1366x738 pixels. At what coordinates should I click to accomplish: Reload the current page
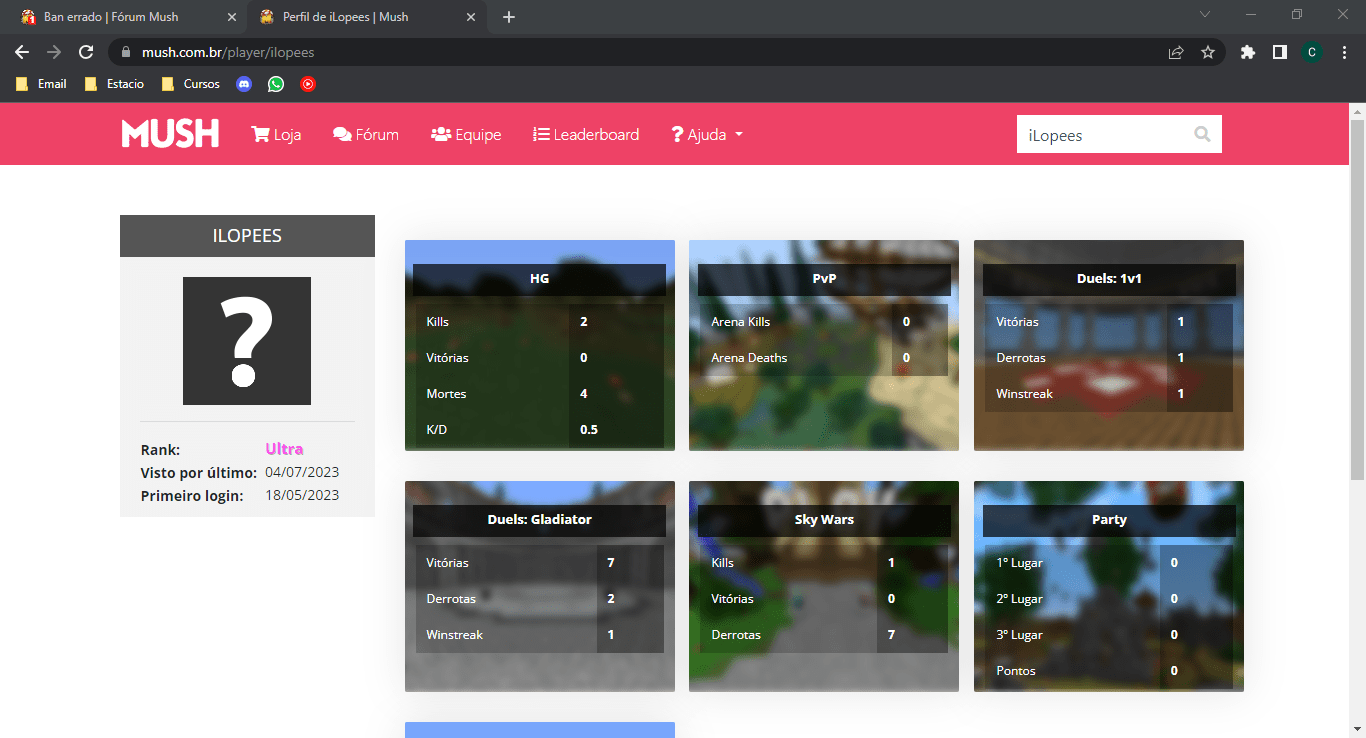86,52
